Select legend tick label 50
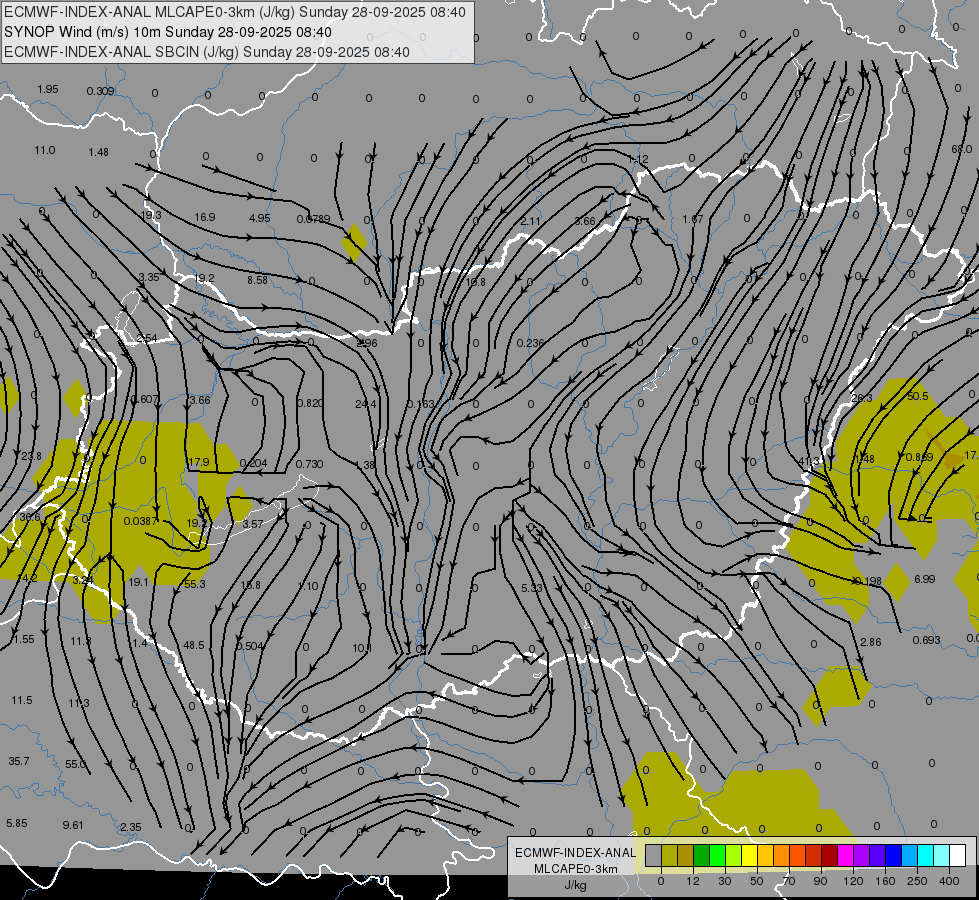 (757, 881)
